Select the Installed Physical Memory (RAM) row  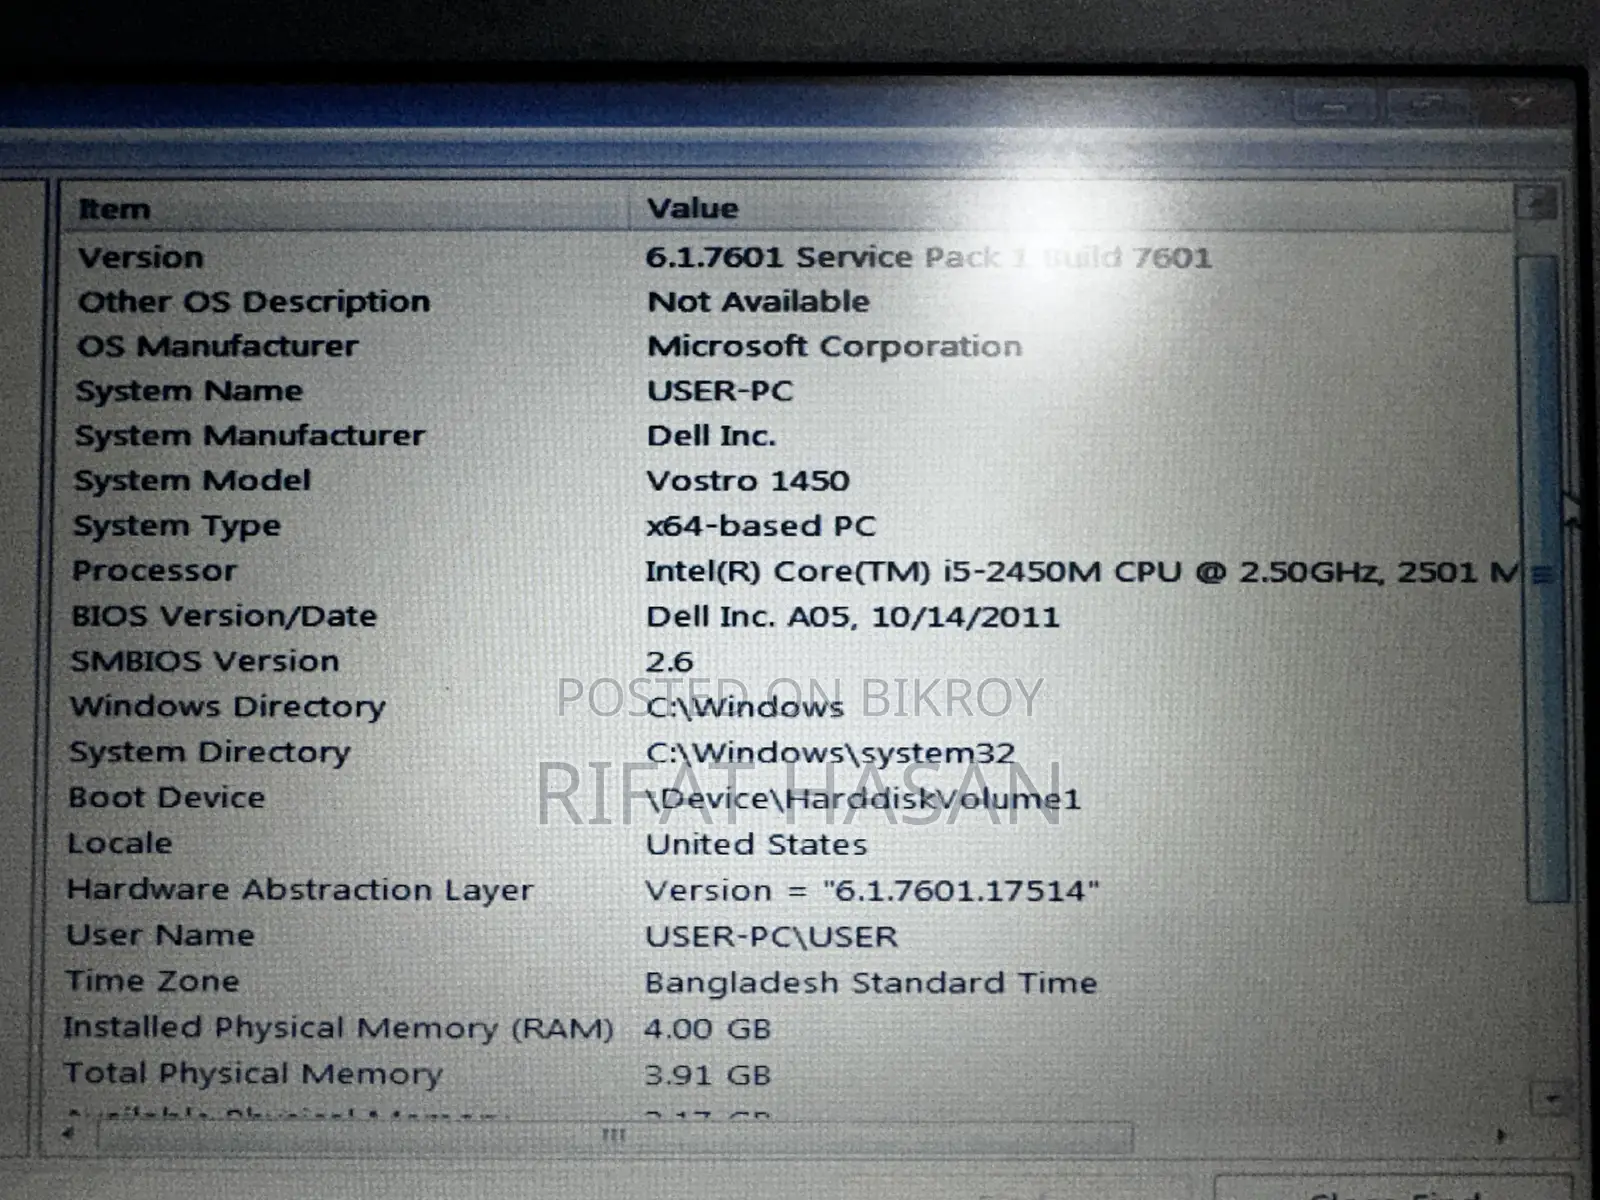[338, 1028]
